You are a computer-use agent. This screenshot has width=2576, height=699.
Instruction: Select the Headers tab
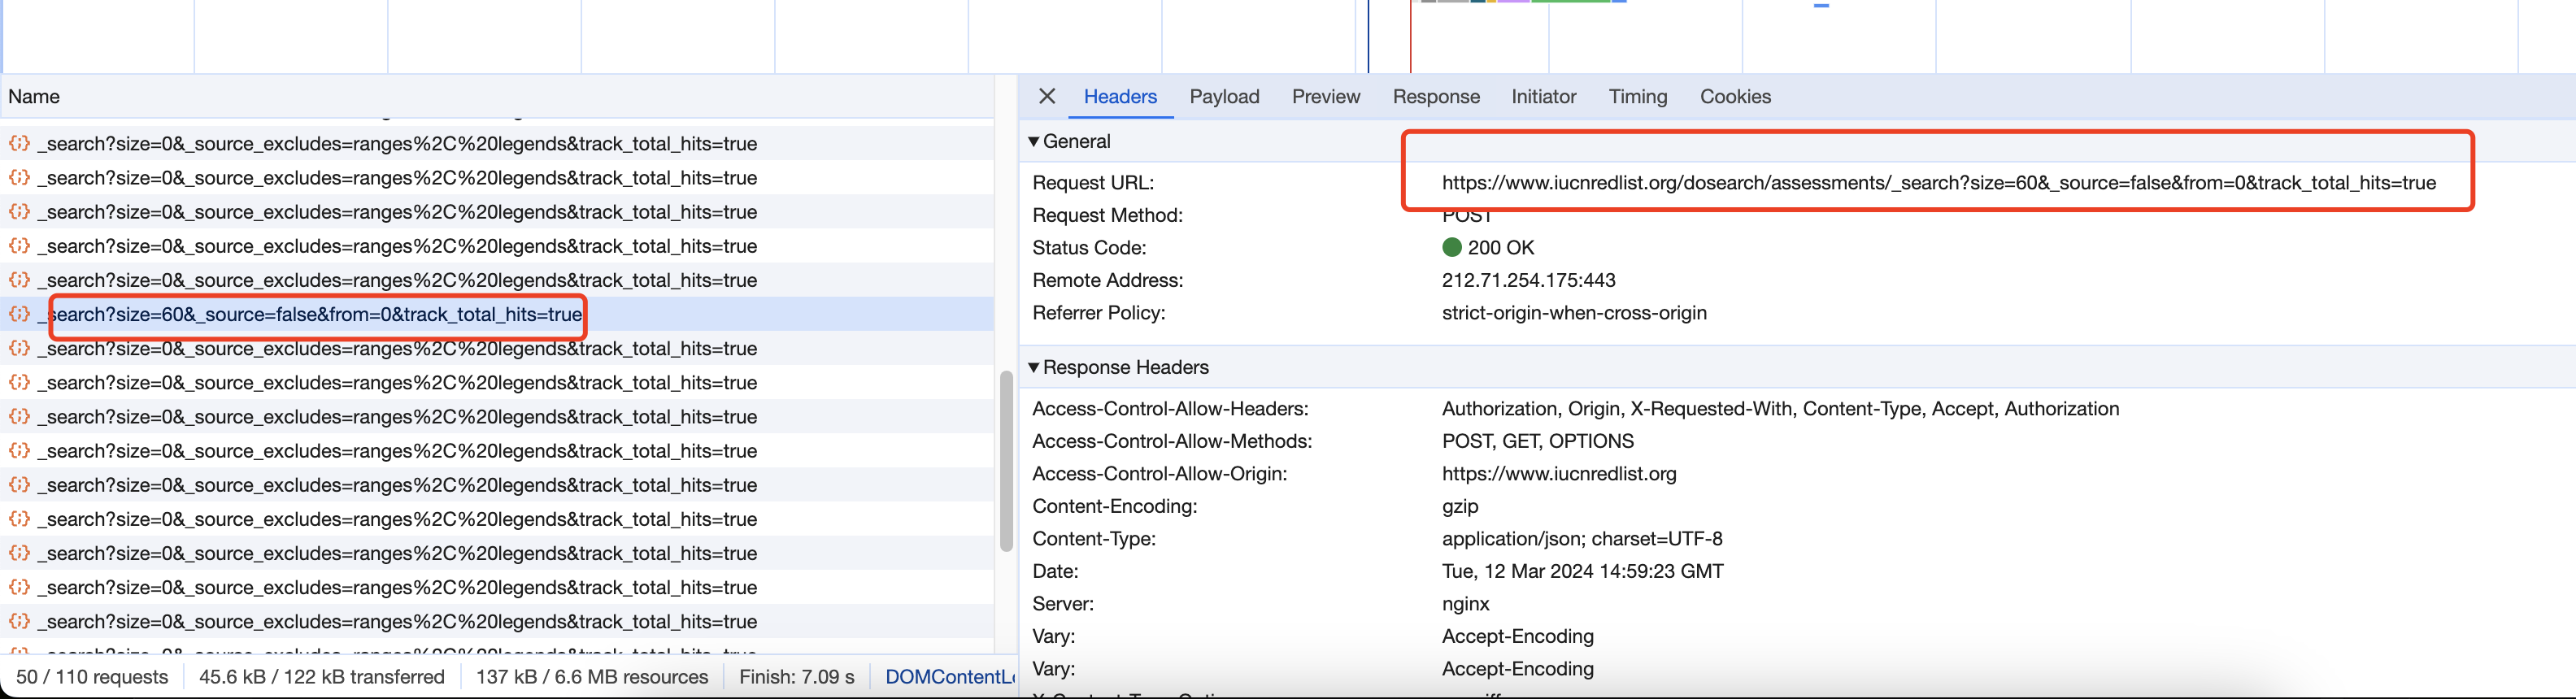point(1119,96)
